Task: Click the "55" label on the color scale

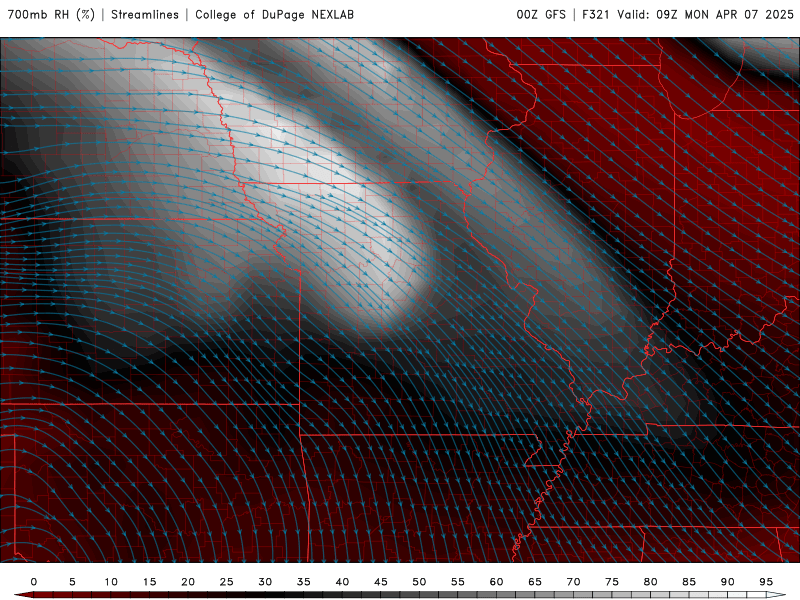Action: 458,582
